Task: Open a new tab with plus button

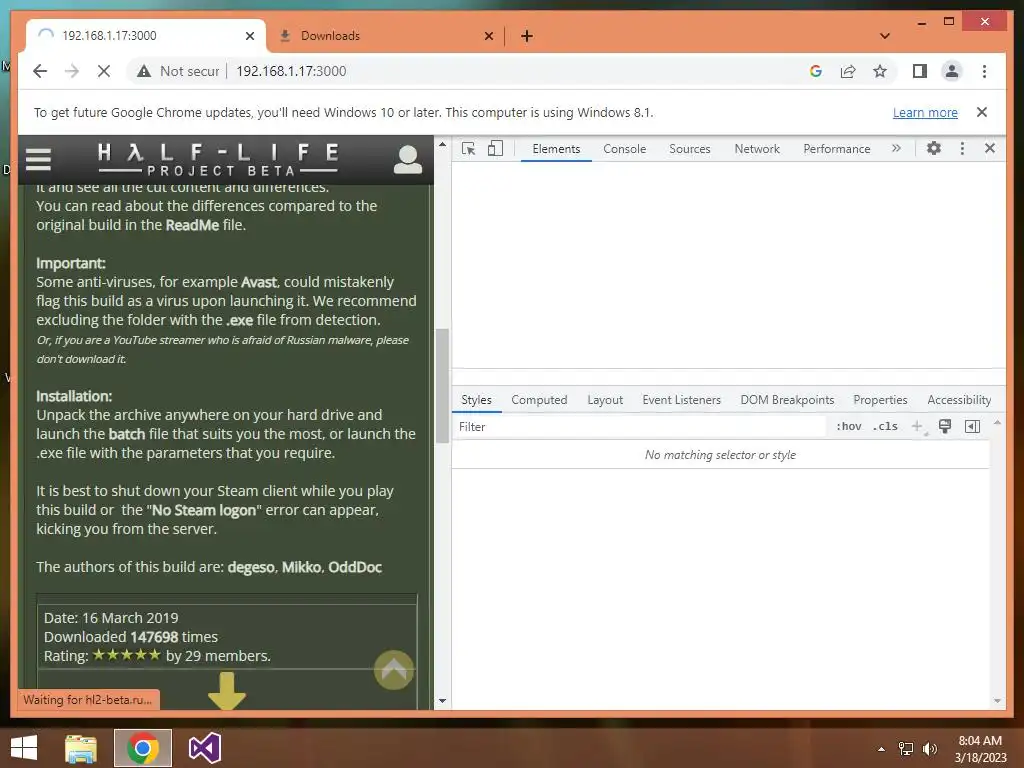Action: click(x=527, y=36)
